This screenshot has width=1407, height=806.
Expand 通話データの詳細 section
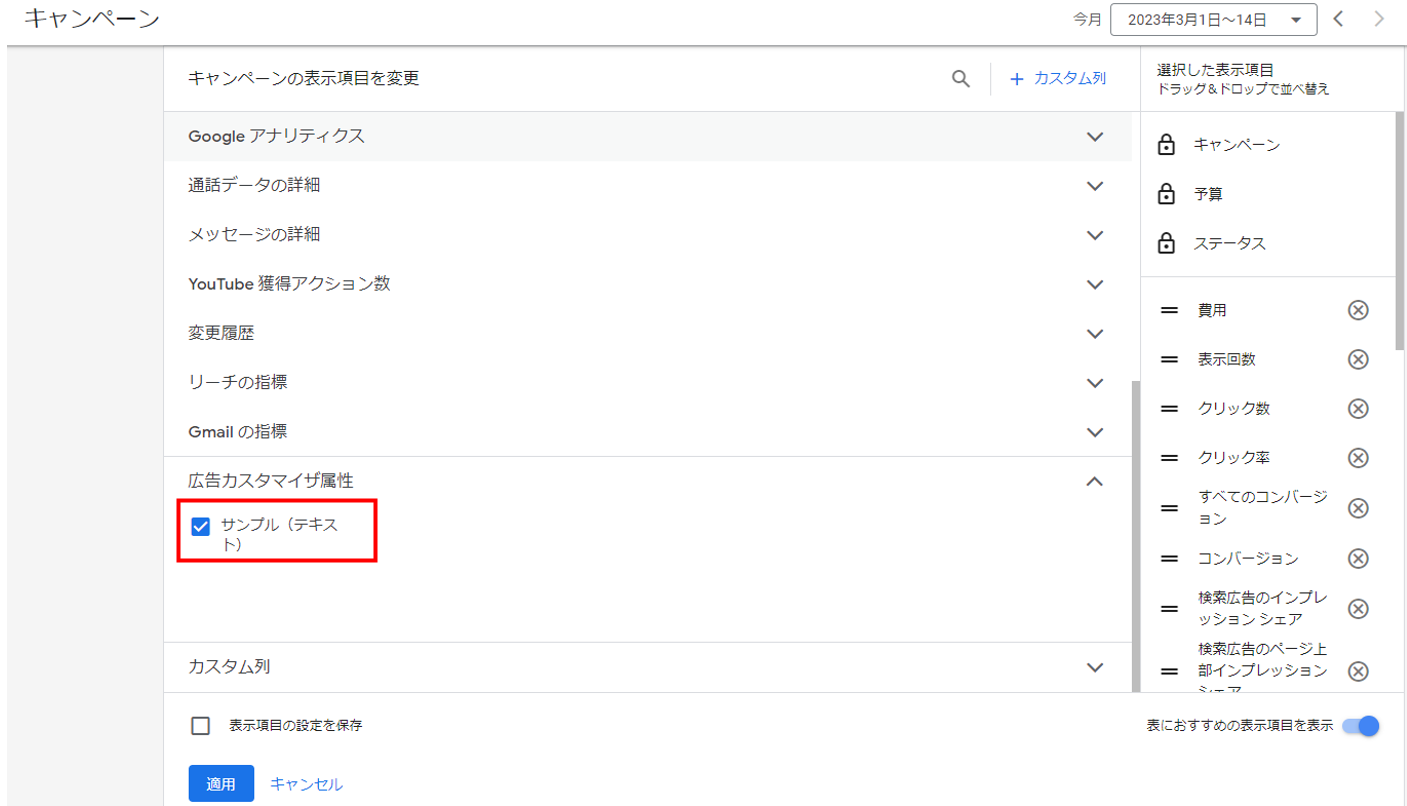pyautogui.click(x=648, y=186)
